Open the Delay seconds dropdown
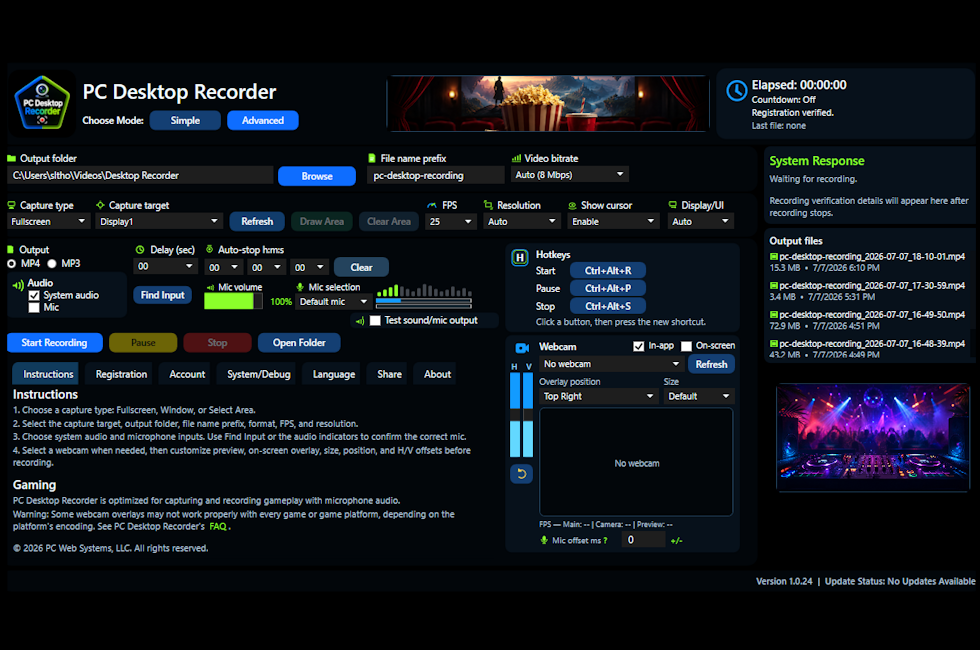The width and height of the screenshot is (980, 650). coord(166,267)
